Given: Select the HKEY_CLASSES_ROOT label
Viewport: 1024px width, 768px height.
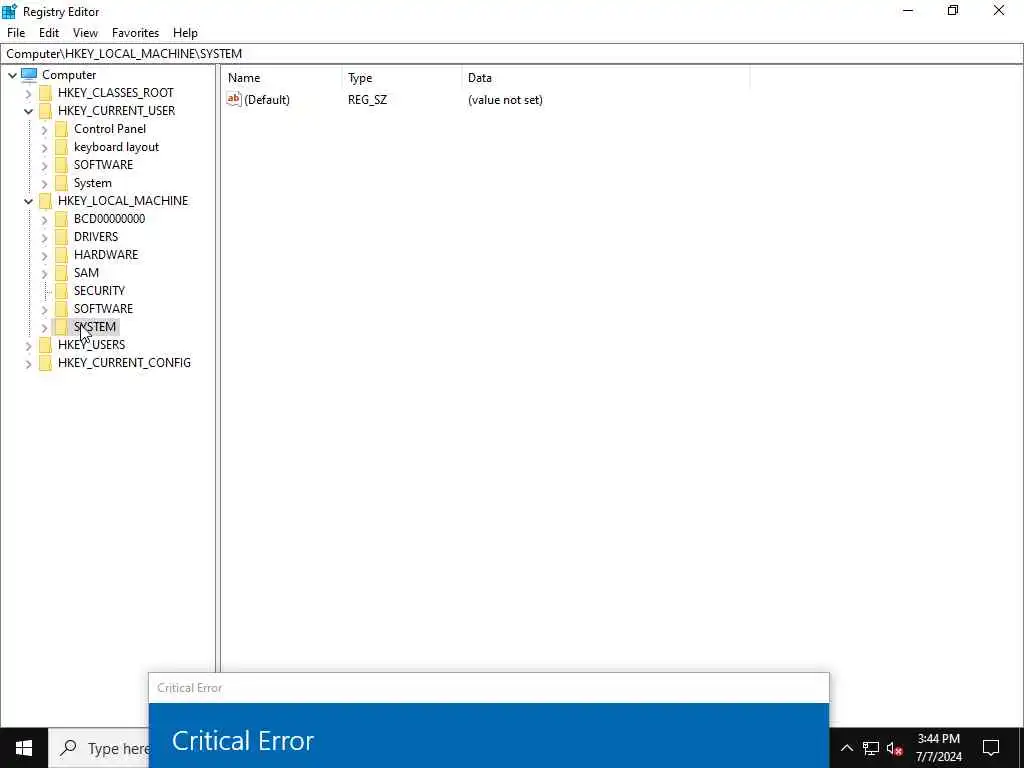Looking at the screenshot, I should [x=116, y=93].
